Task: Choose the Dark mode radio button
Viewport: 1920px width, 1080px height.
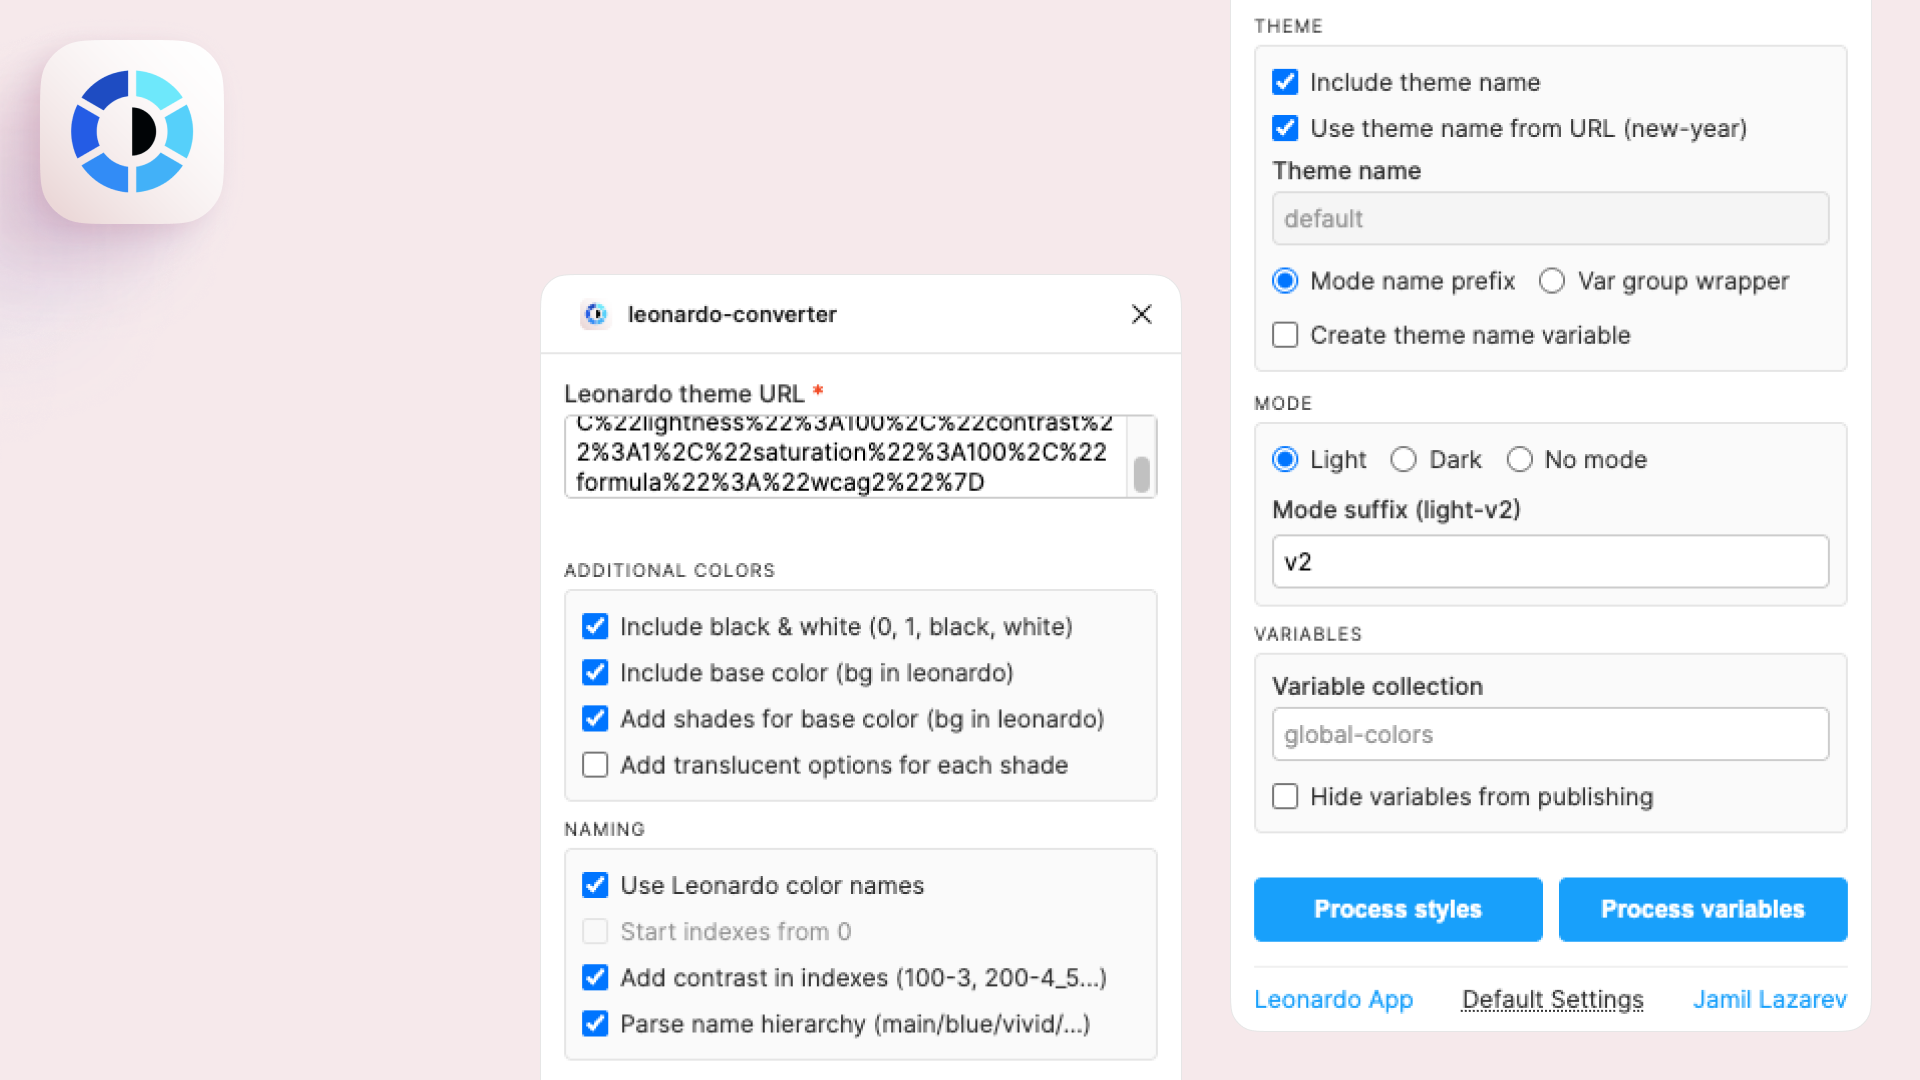Action: pyautogui.click(x=1403, y=459)
